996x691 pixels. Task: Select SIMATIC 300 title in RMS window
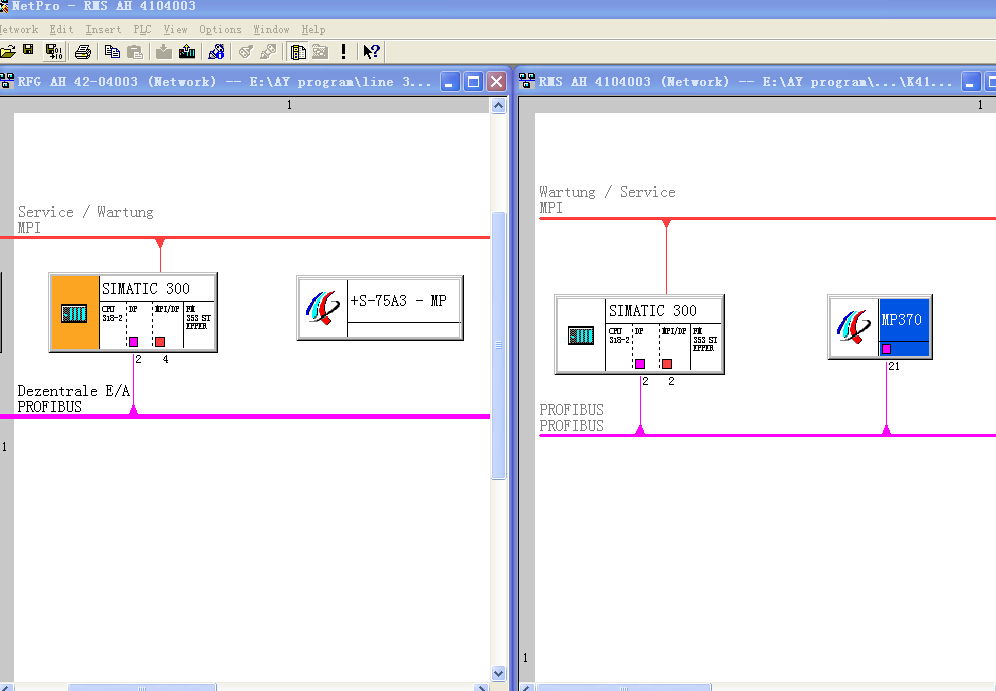point(653,311)
